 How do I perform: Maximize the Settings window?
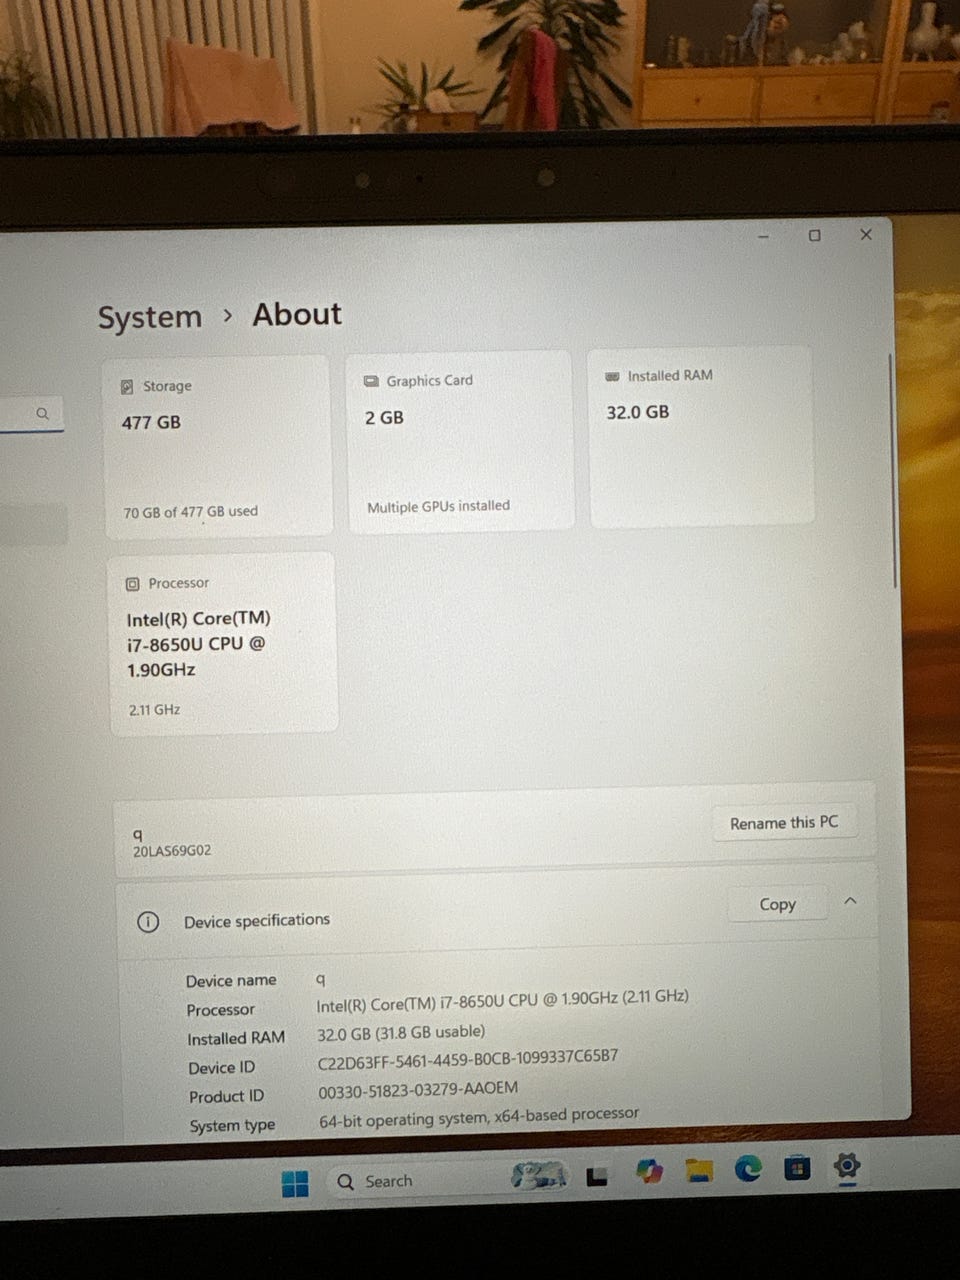click(814, 236)
